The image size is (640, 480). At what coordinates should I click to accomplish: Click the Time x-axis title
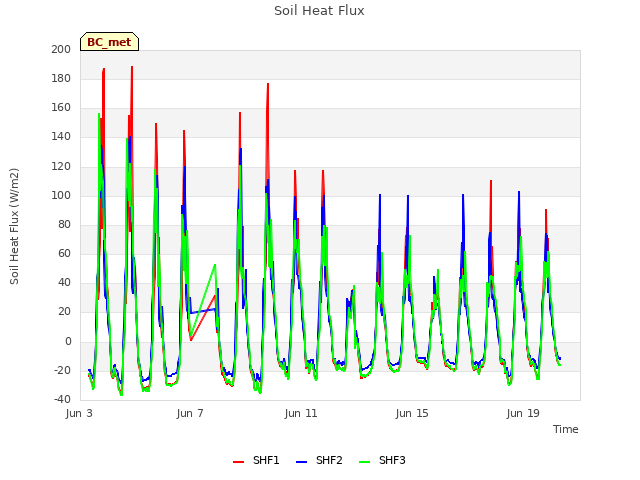click(566, 429)
